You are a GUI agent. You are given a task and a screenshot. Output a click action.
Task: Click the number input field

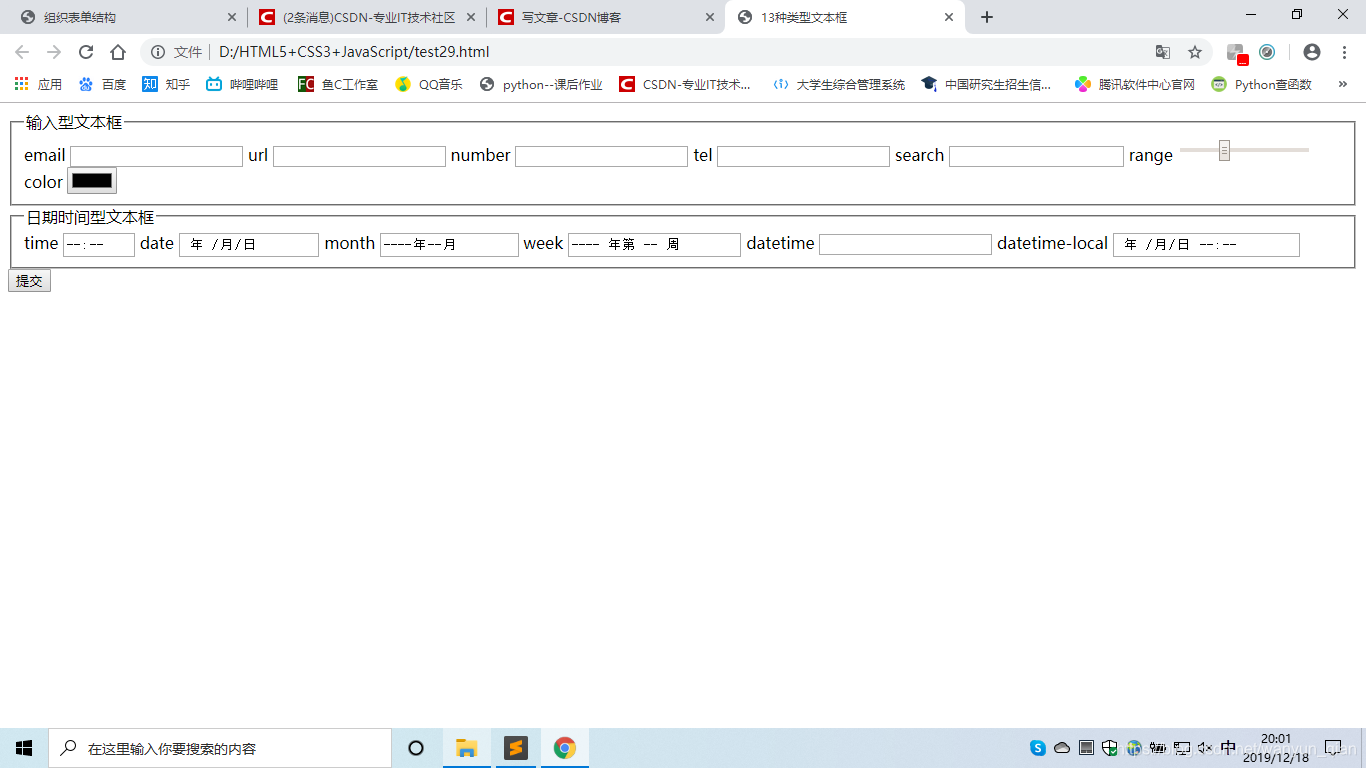[601, 156]
